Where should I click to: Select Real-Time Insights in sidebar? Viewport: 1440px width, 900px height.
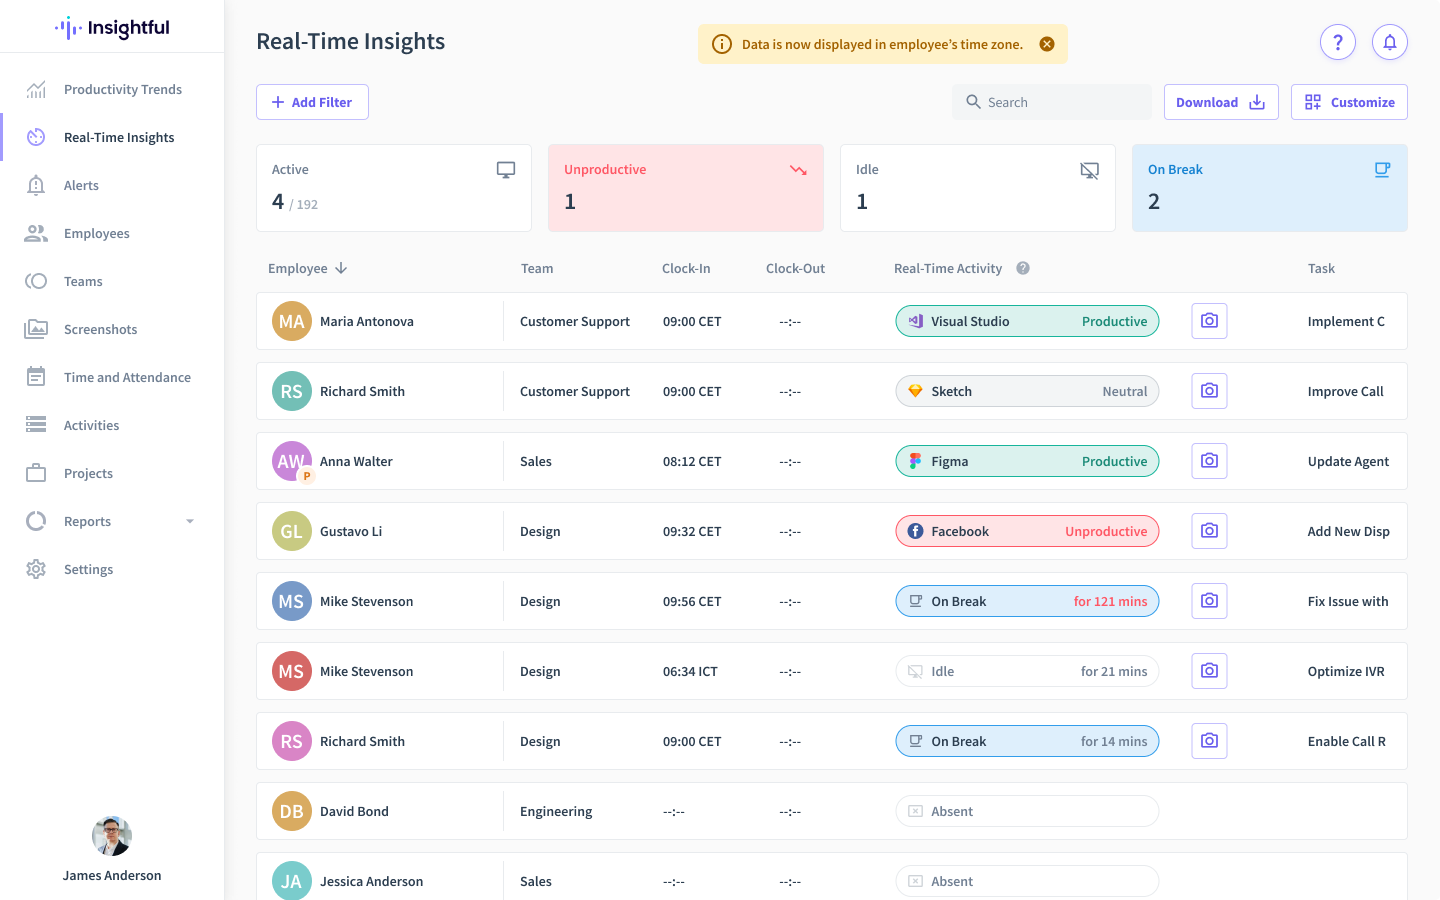point(112,137)
